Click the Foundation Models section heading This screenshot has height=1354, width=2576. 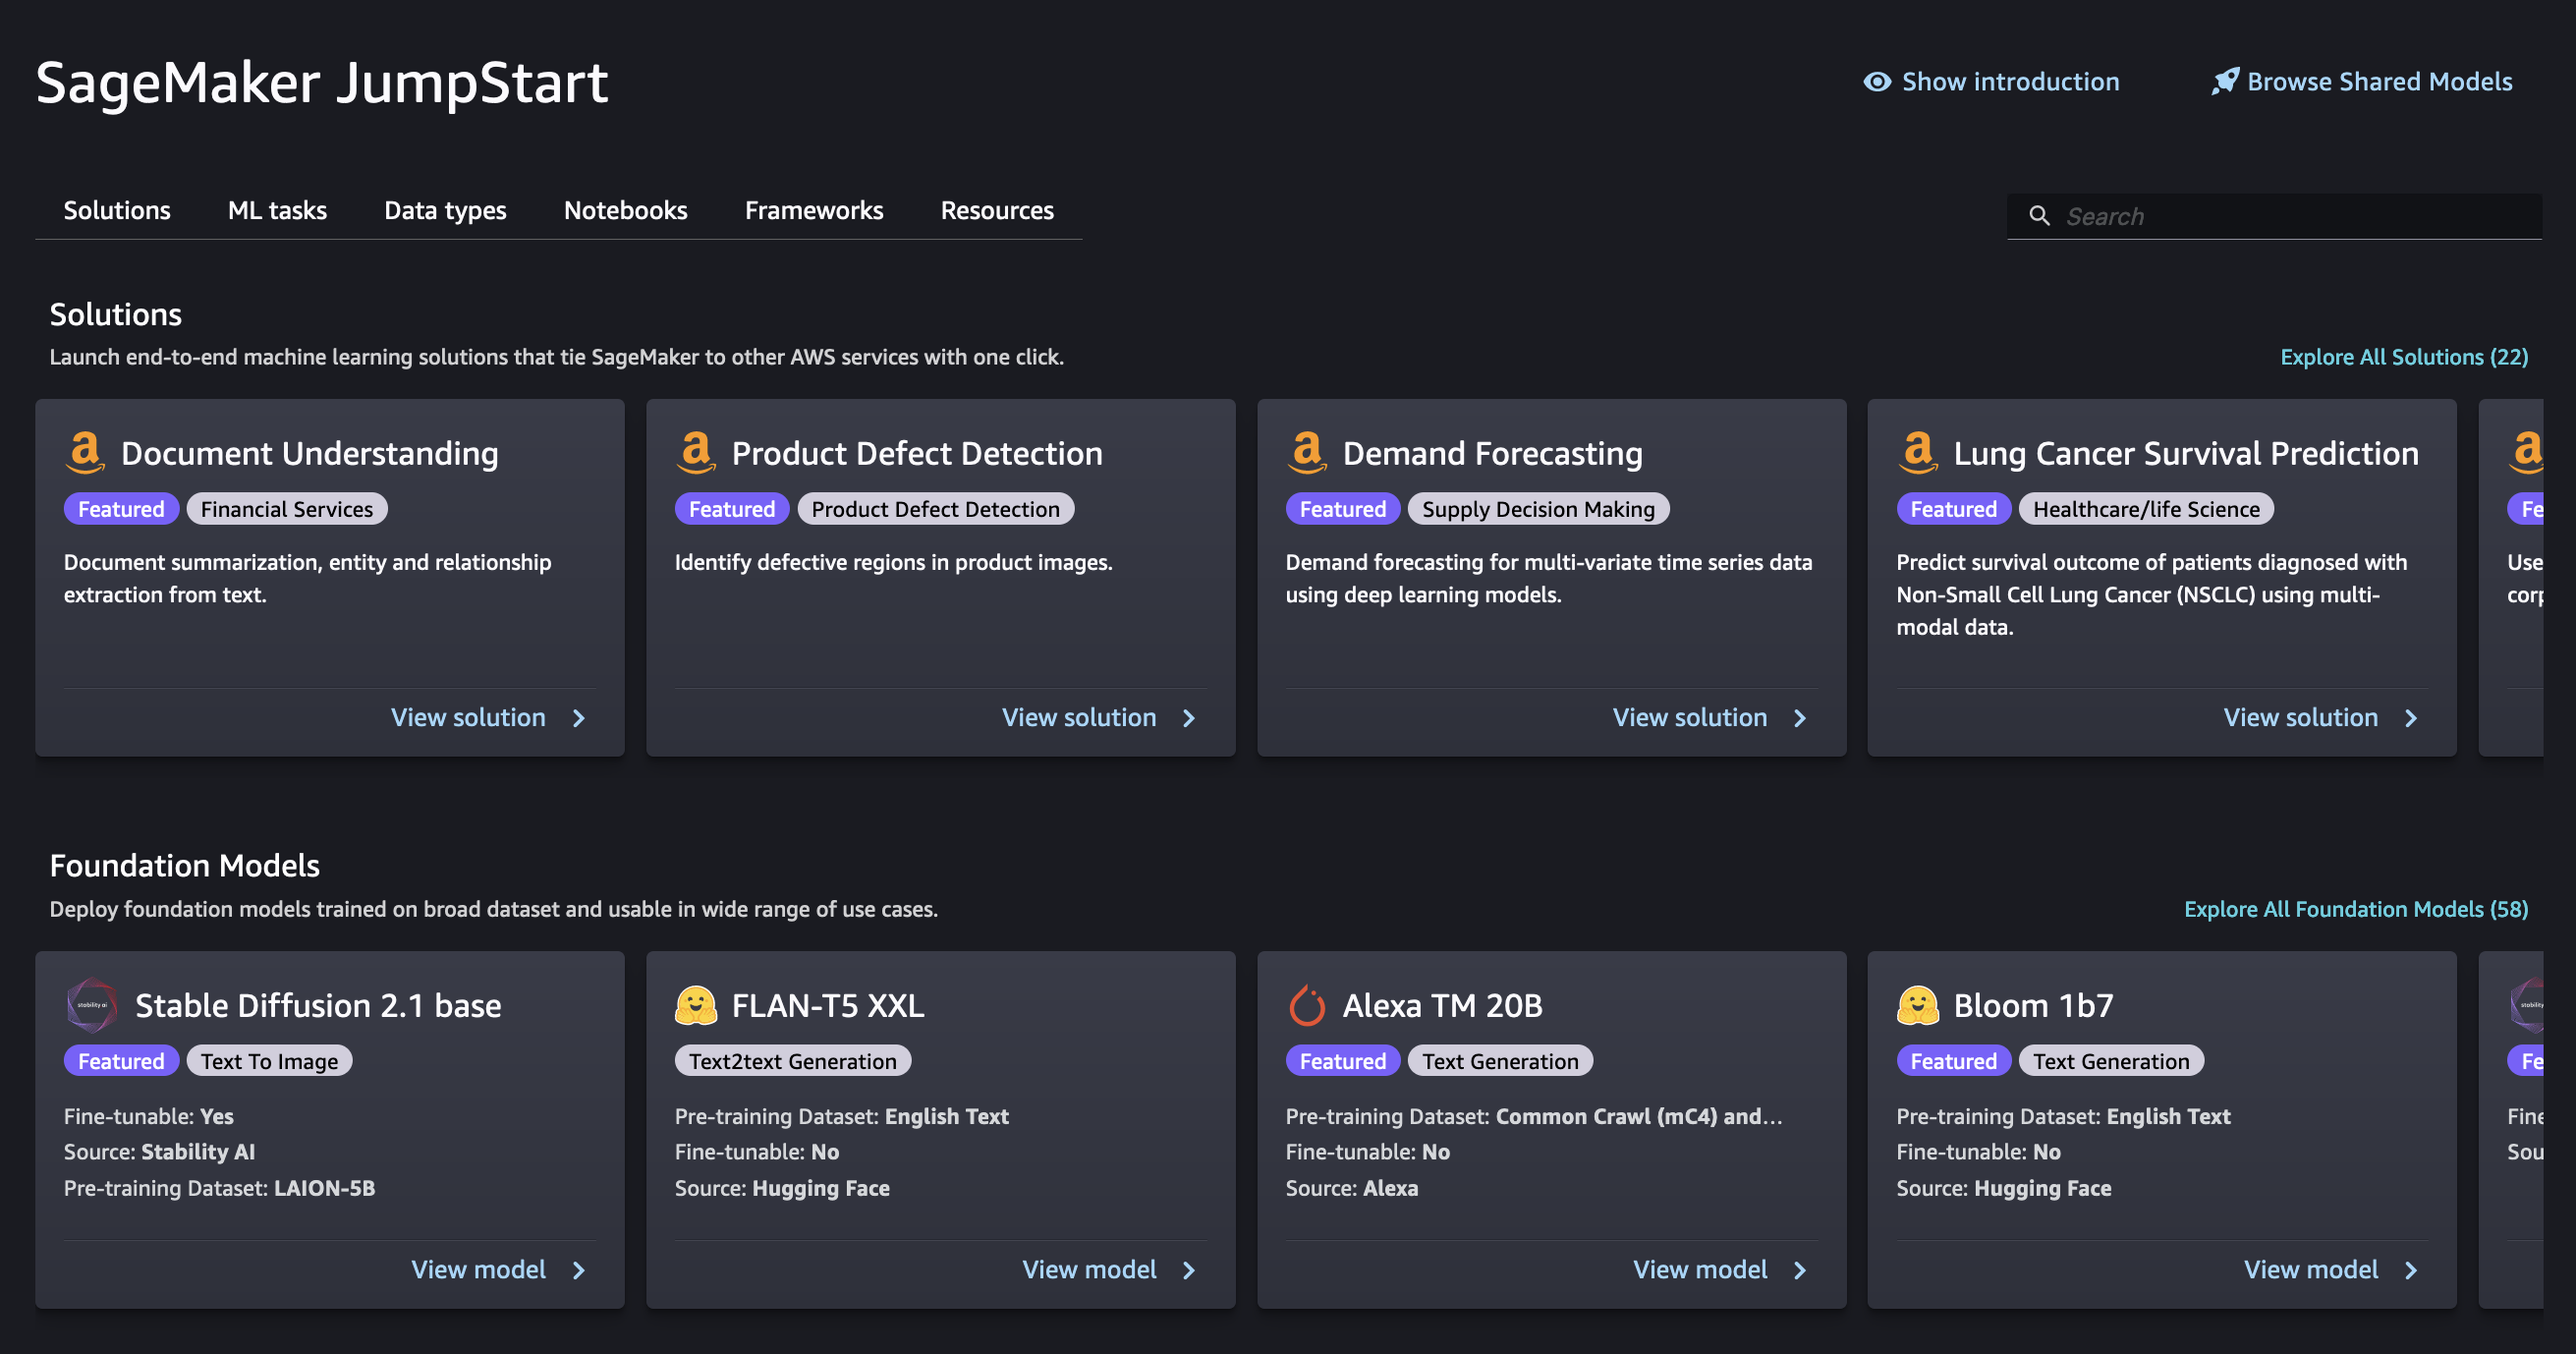tap(185, 865)
